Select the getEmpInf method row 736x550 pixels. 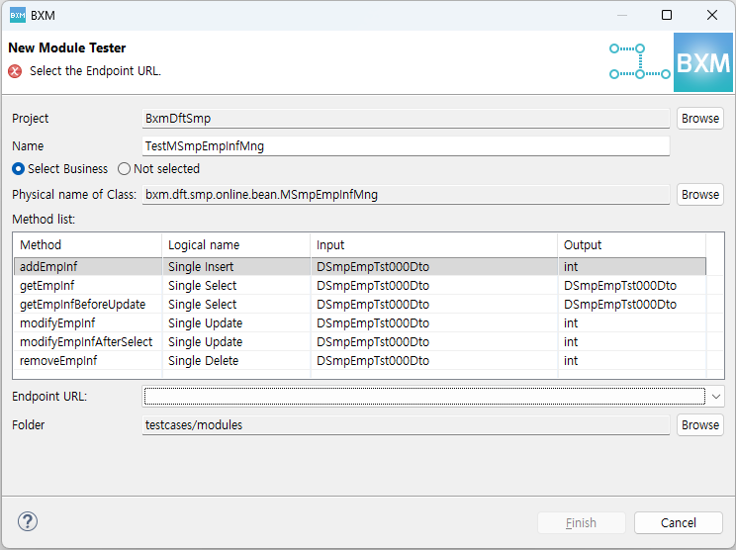pos(360,285)
